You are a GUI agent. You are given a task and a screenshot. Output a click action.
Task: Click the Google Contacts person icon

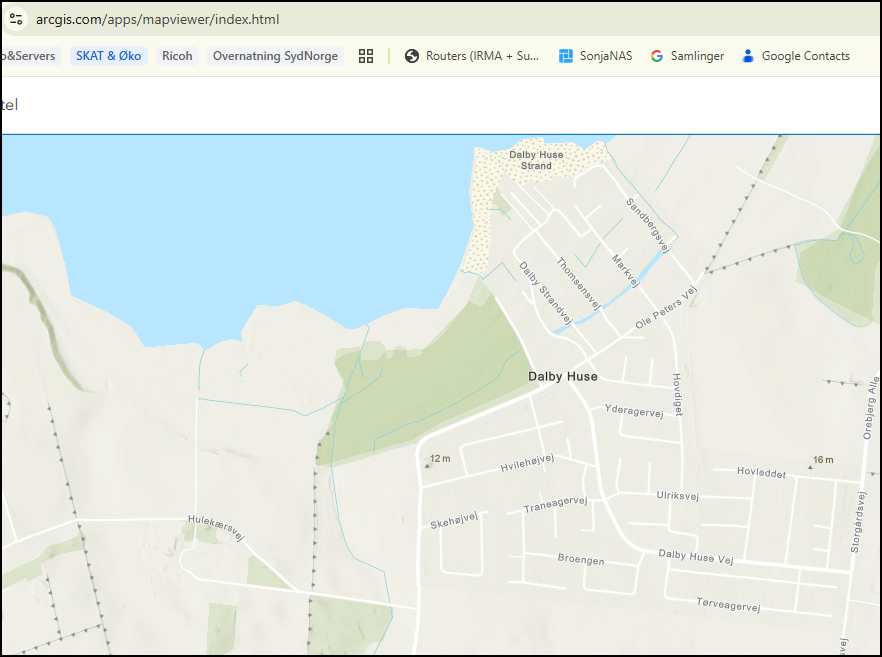point(747,56)
